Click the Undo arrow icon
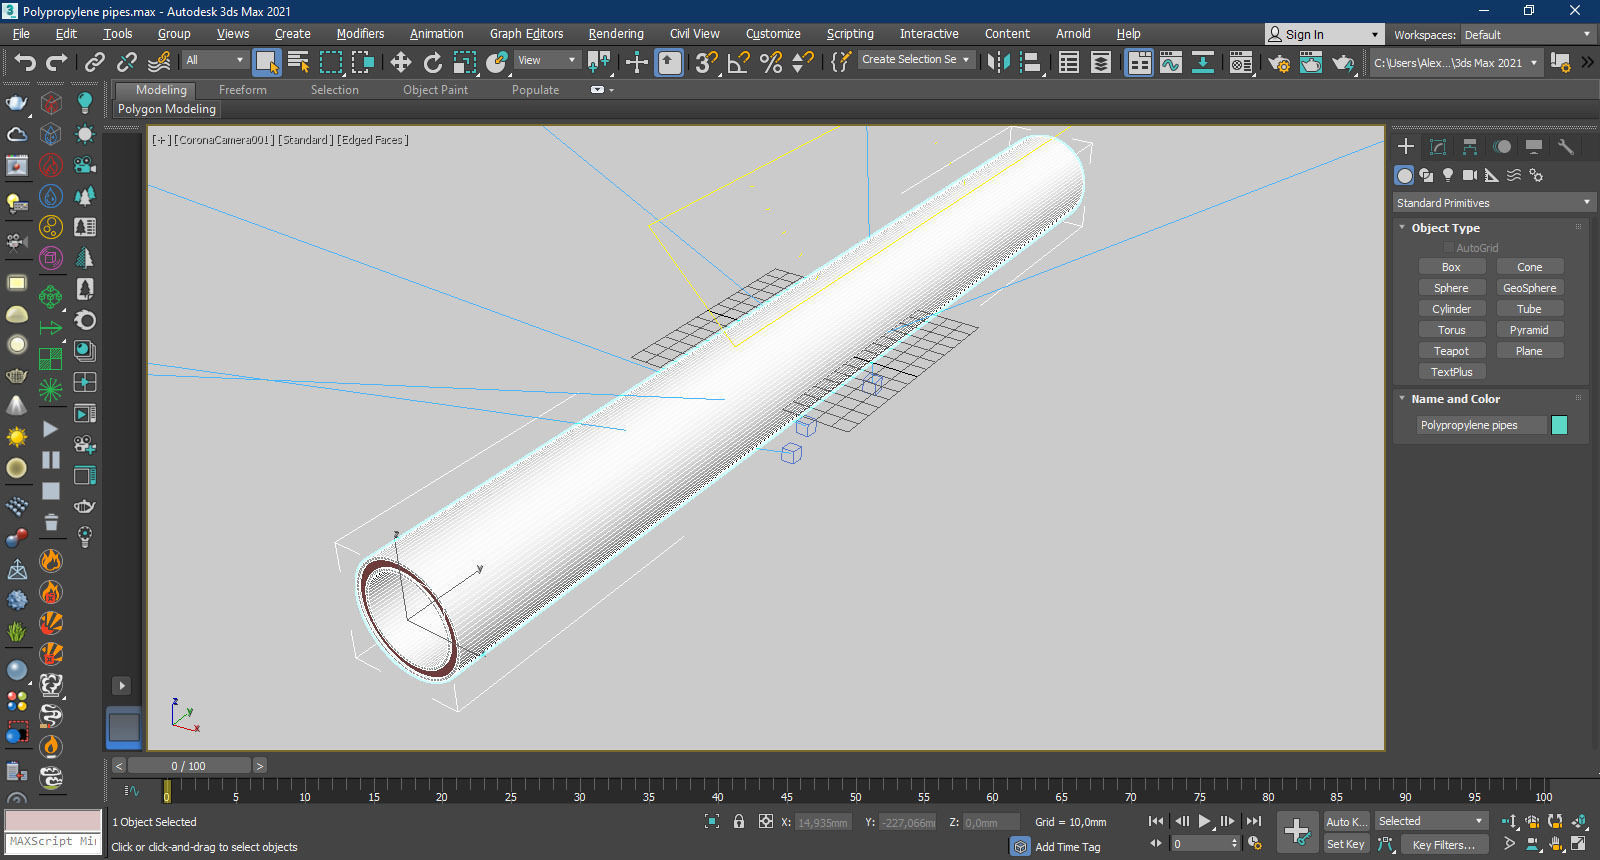The height and width of the screenshot is (860, 1600). tap(24, 63)
